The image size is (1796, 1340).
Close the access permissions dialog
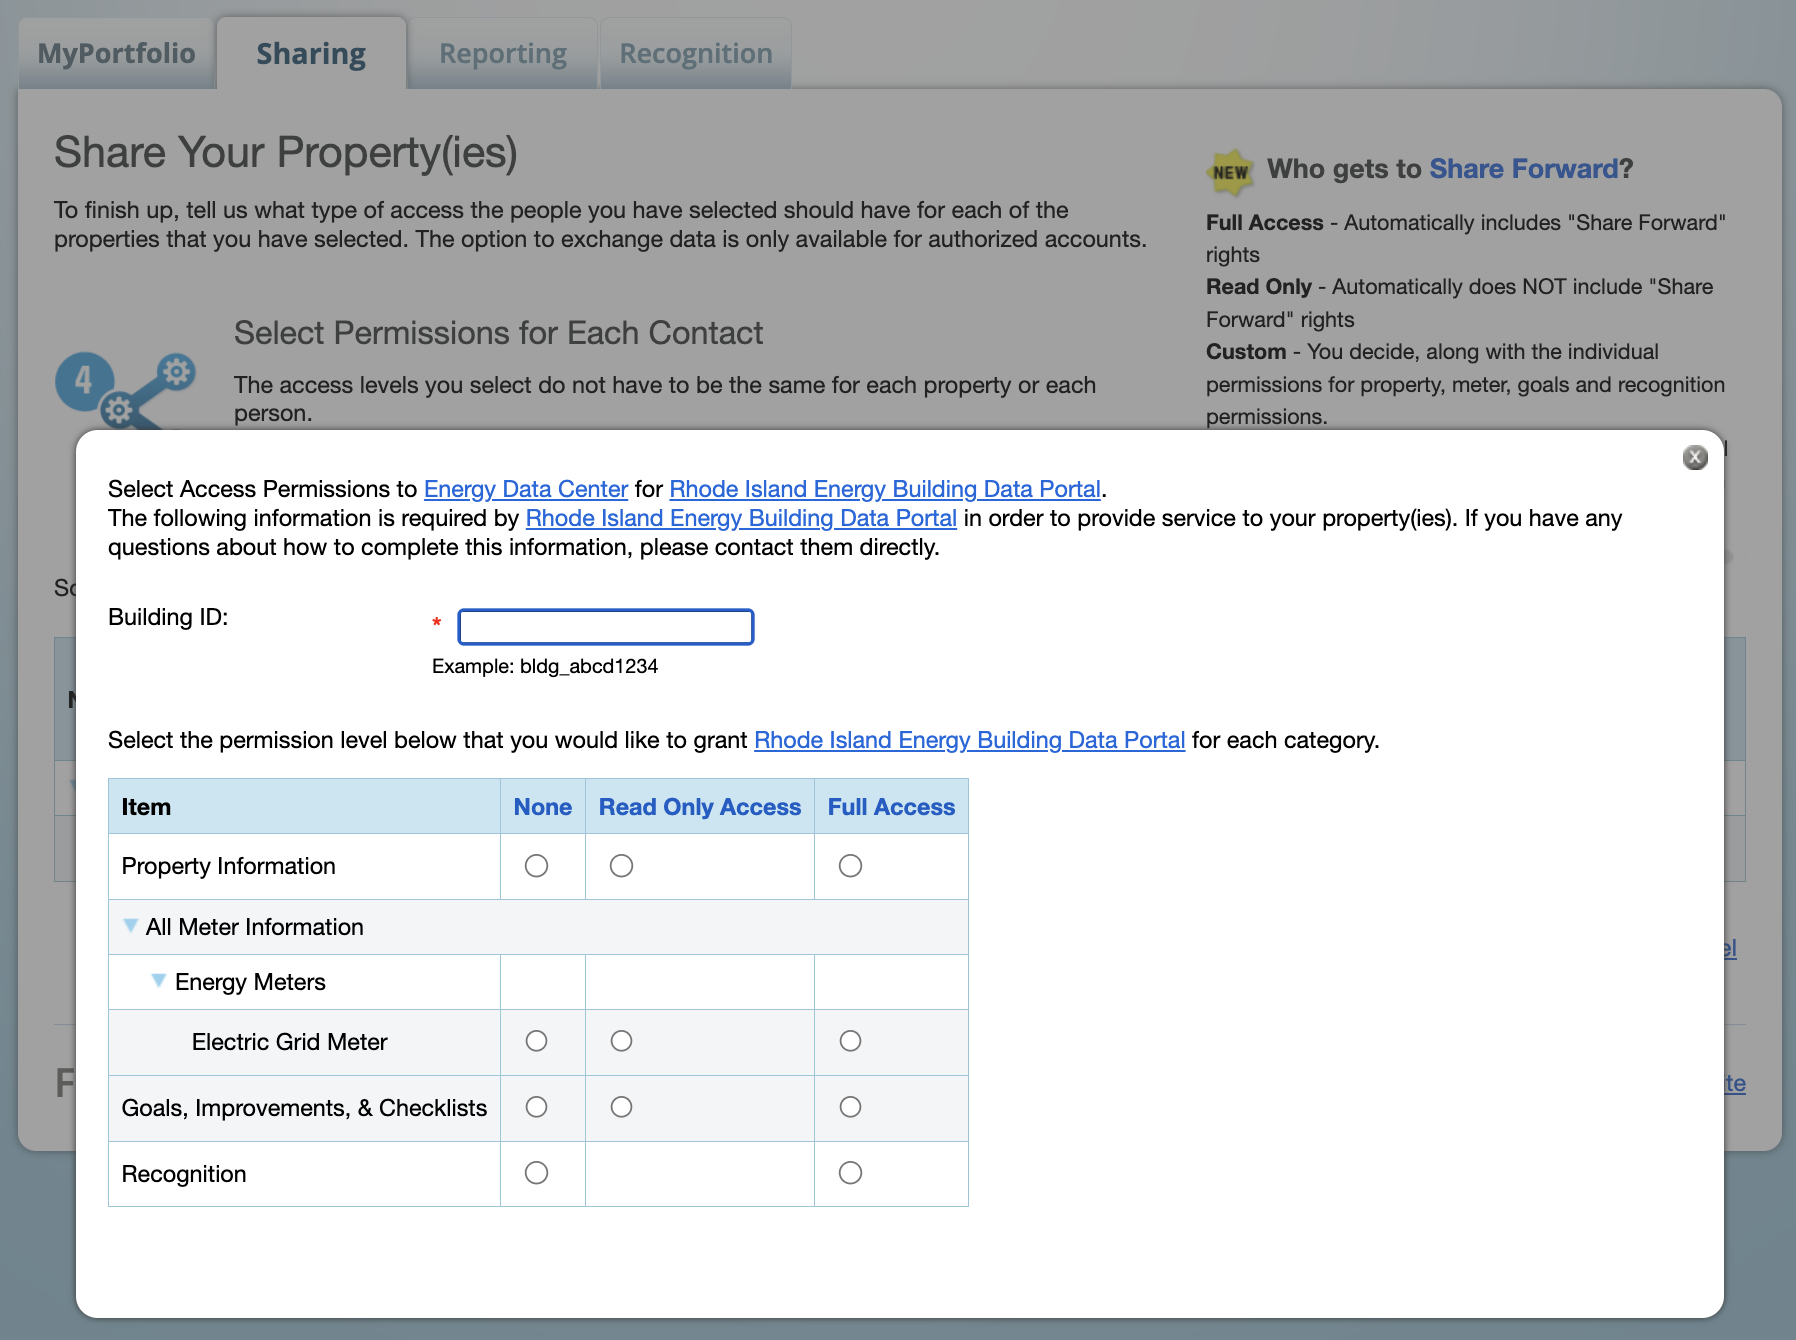[x=1694, y=458]
